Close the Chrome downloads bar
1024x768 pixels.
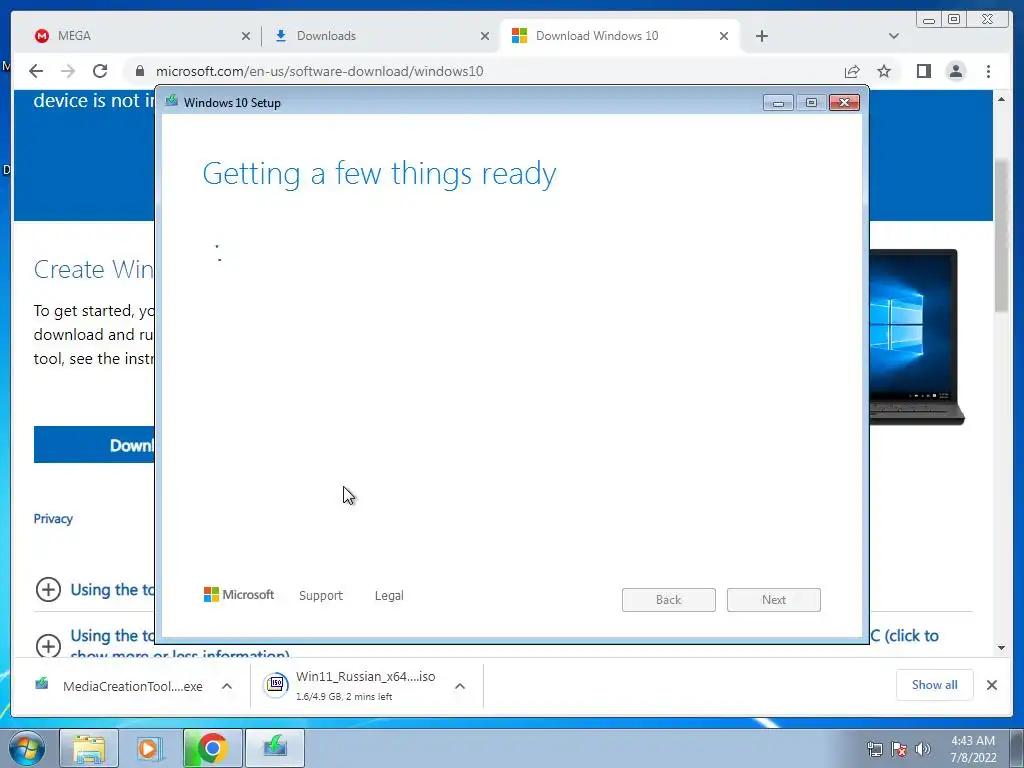click(x=992, y=684)
